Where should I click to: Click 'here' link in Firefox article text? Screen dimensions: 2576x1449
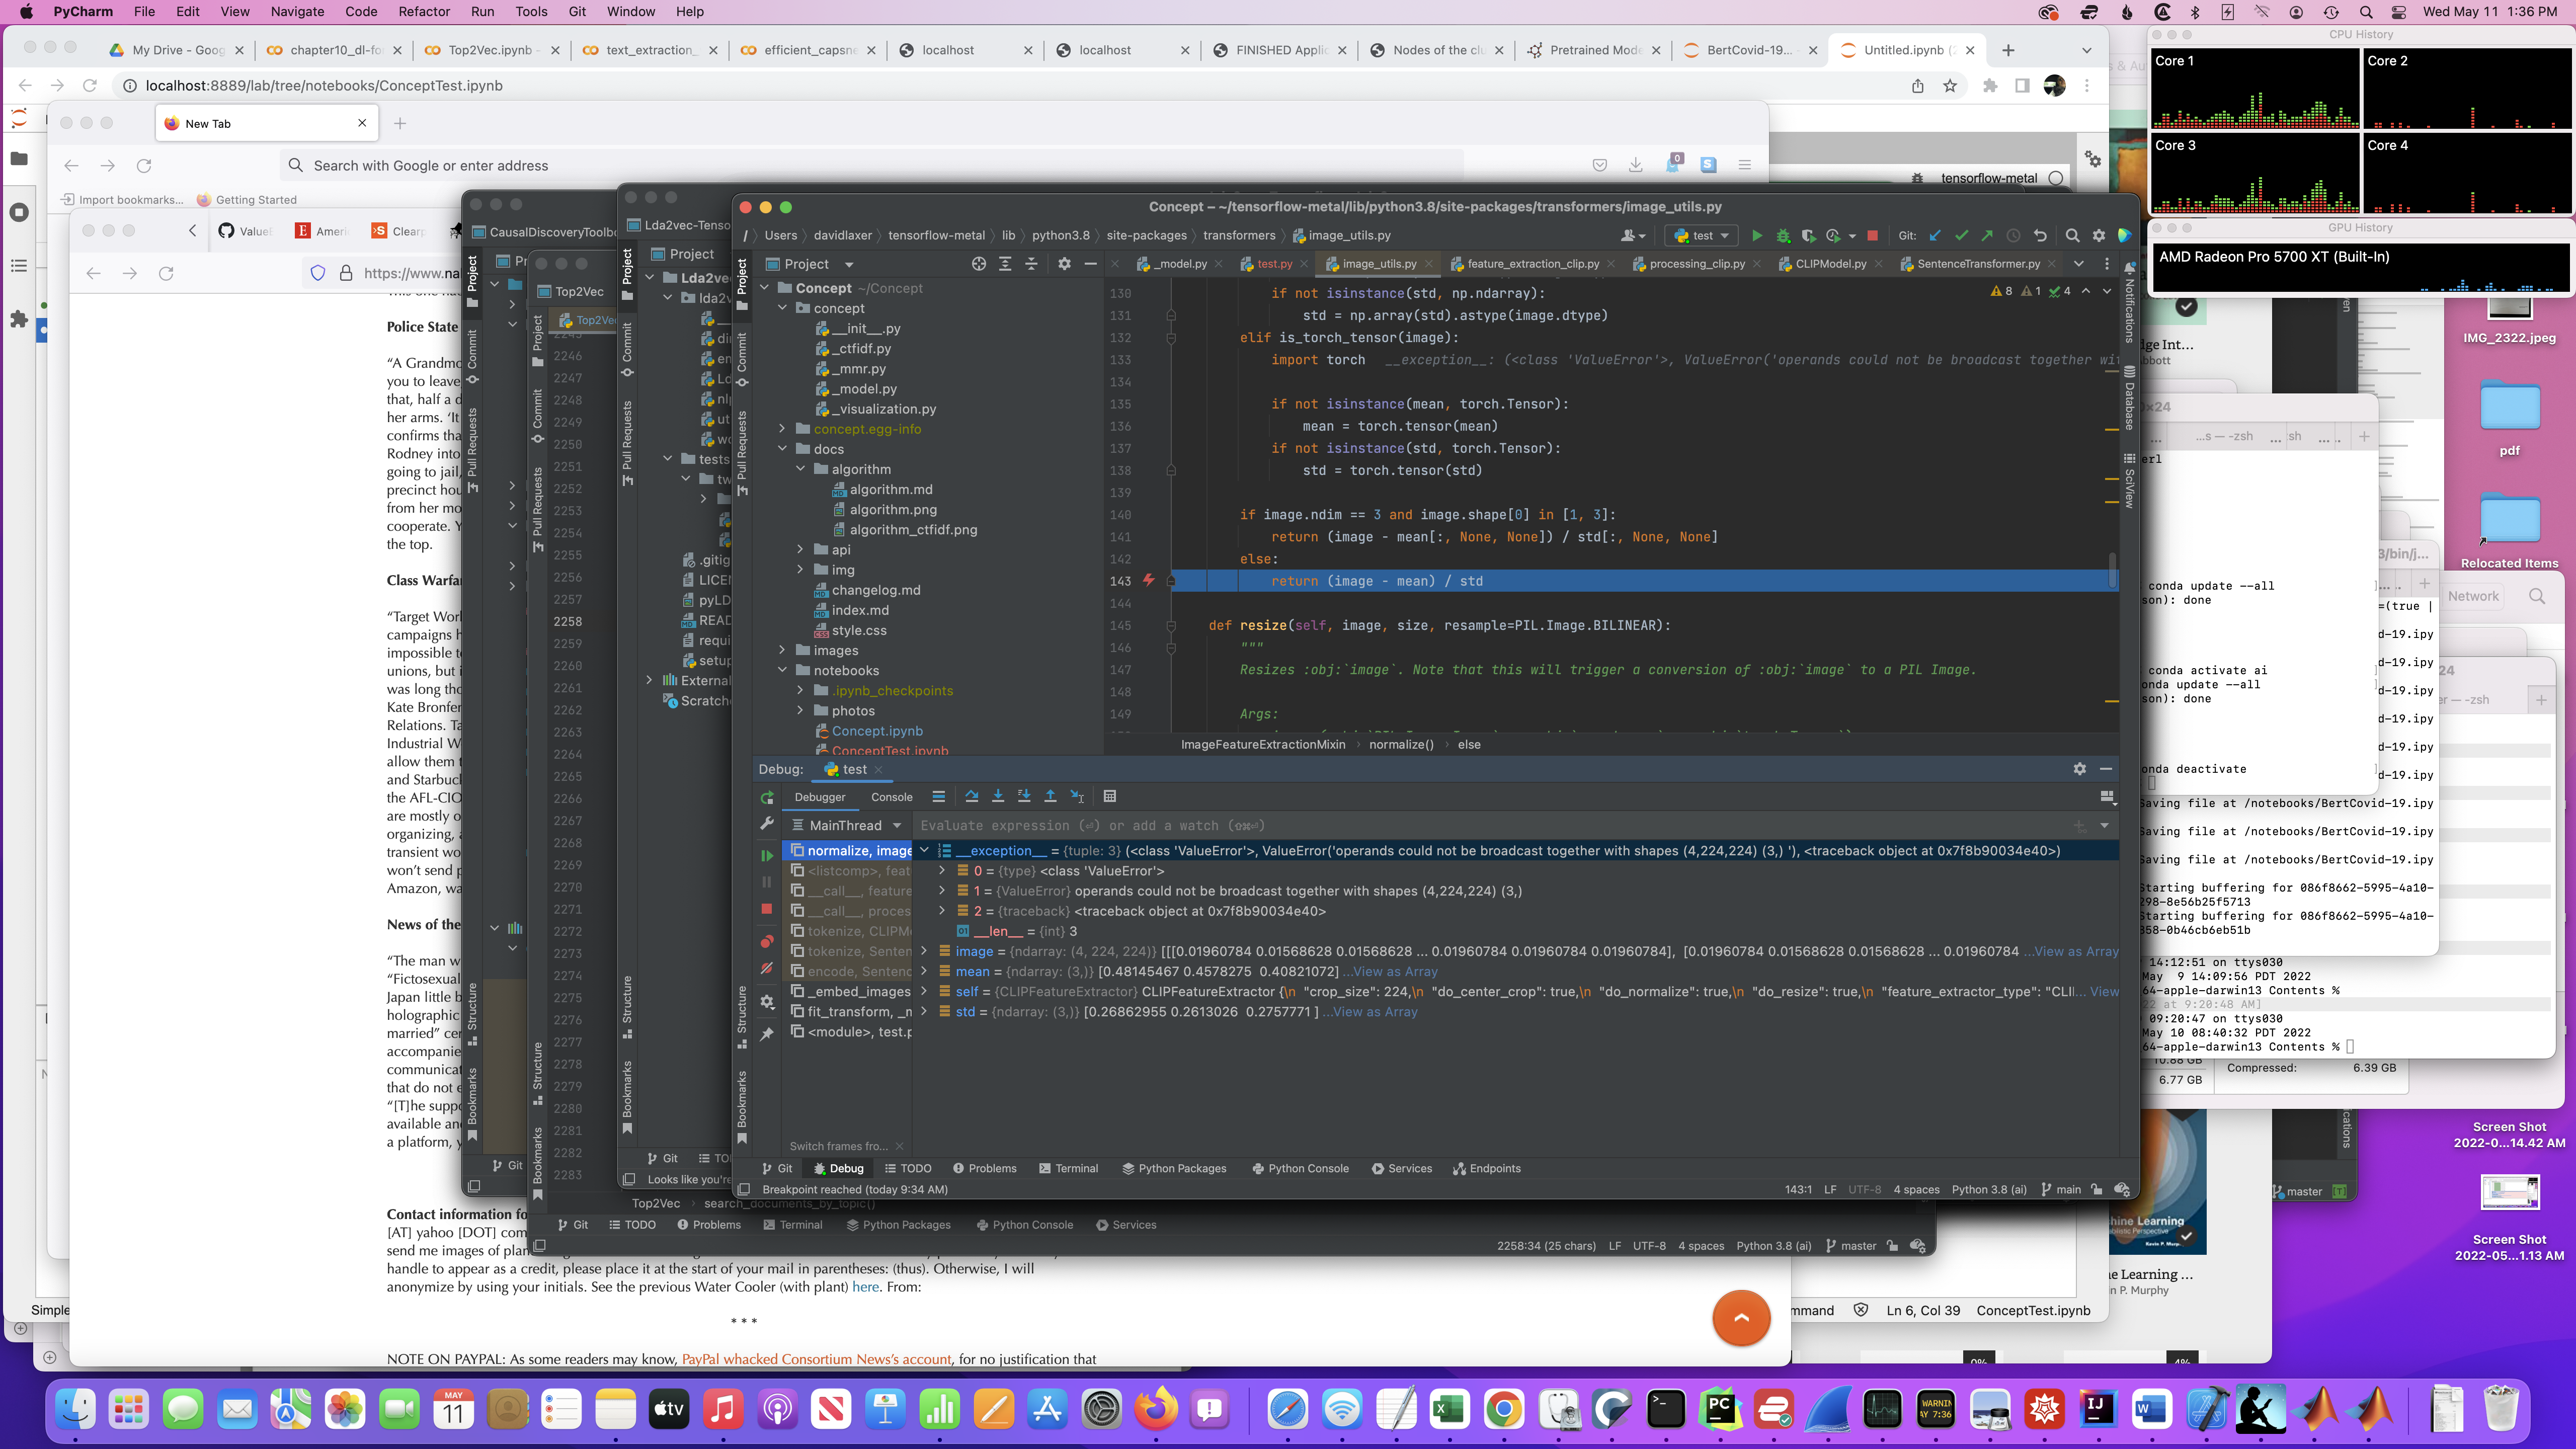point(865,1287)
